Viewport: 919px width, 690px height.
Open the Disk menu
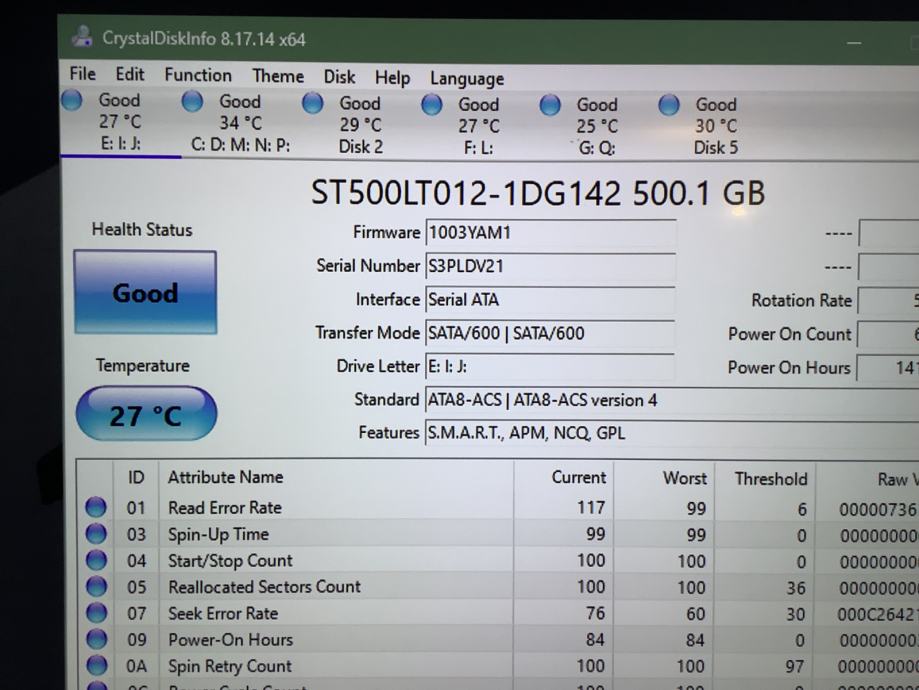339,77
